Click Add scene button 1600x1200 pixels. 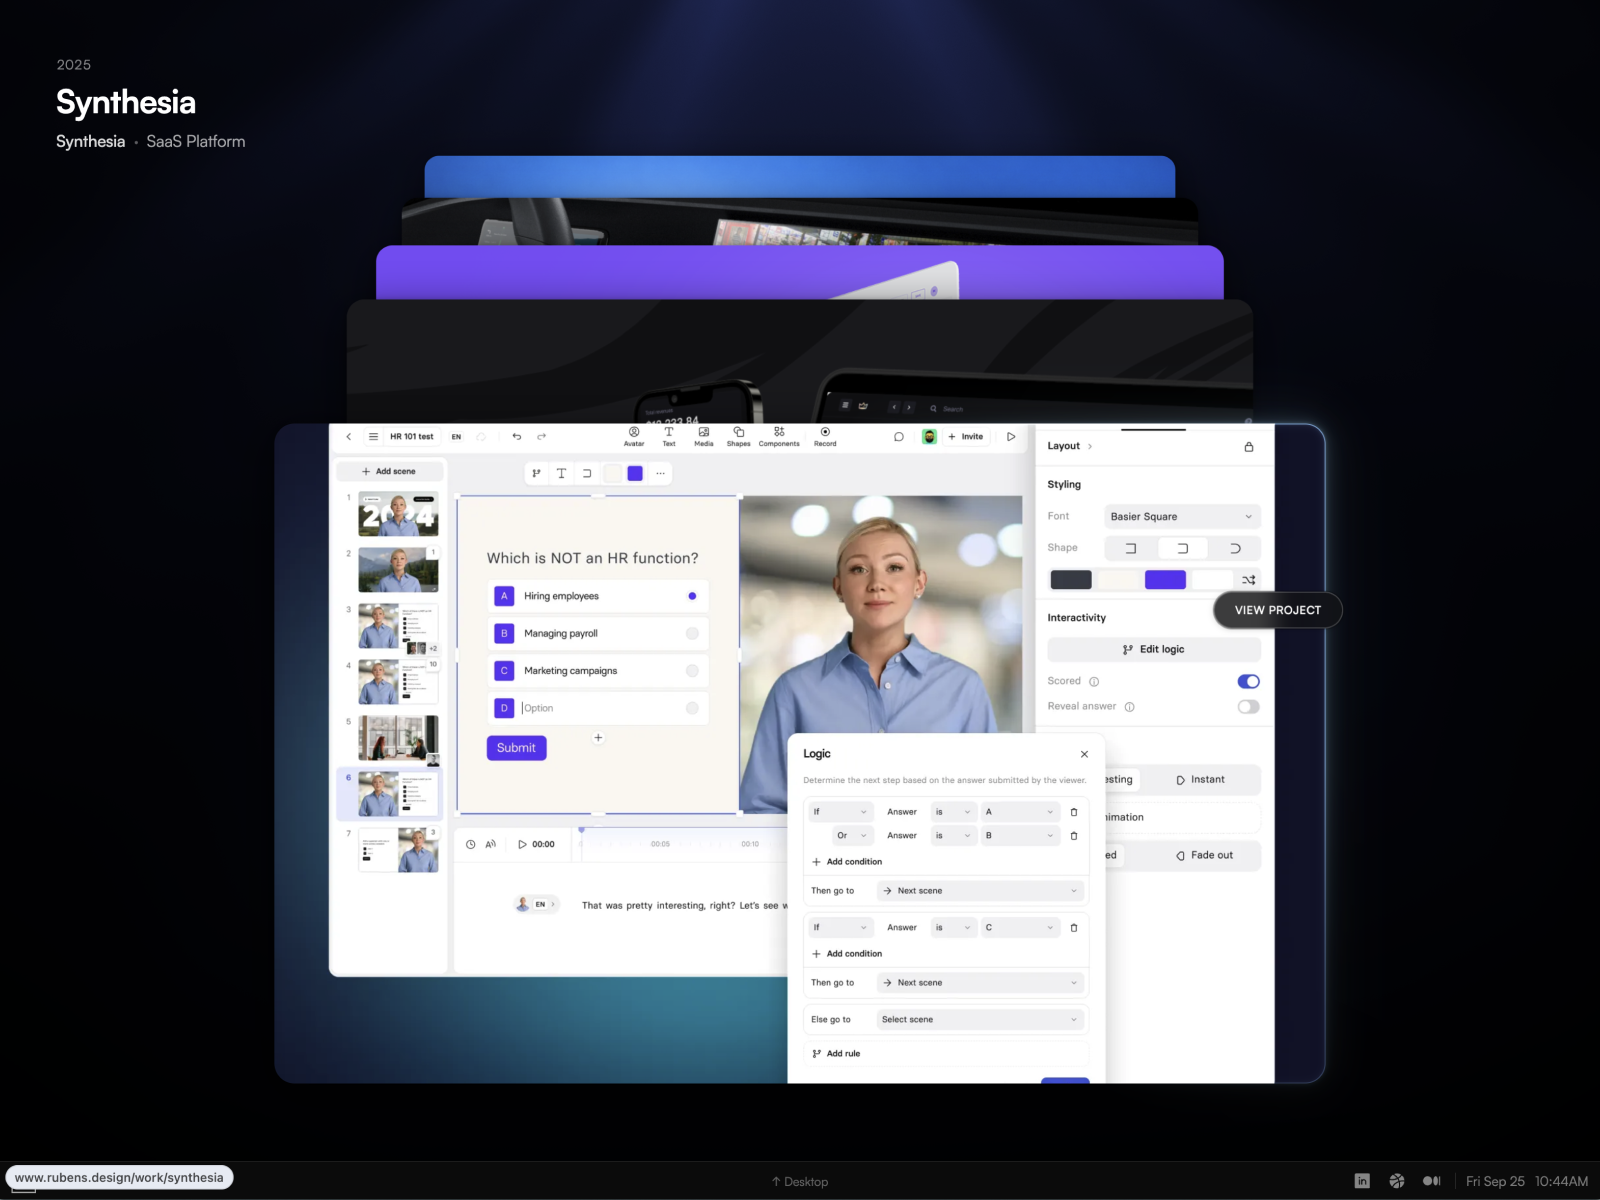(x=389, y=471)
